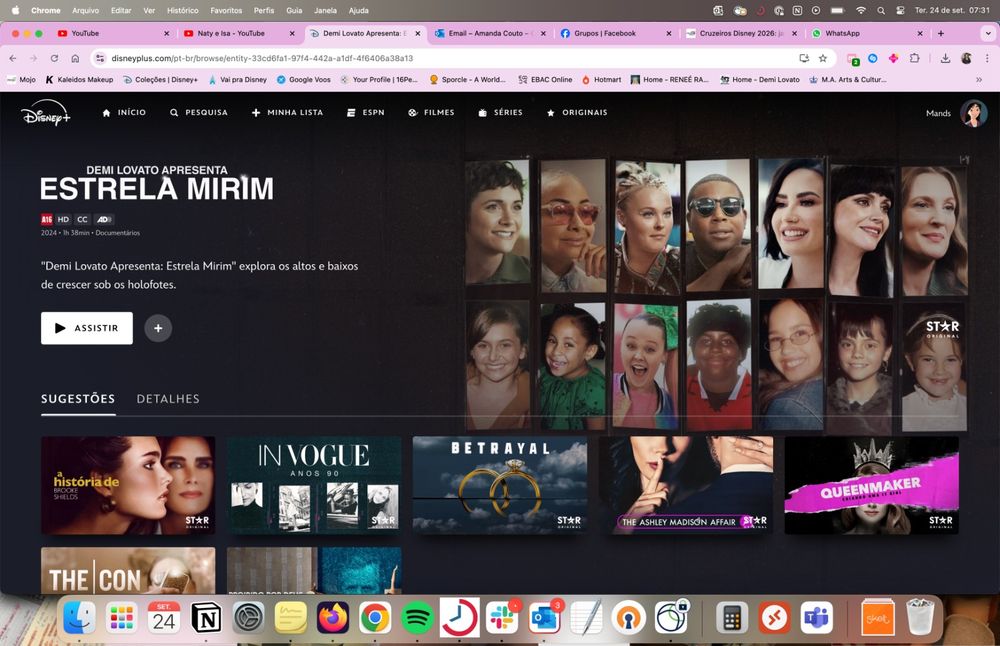Open the Mands profile avatar menu

[973, 113]
